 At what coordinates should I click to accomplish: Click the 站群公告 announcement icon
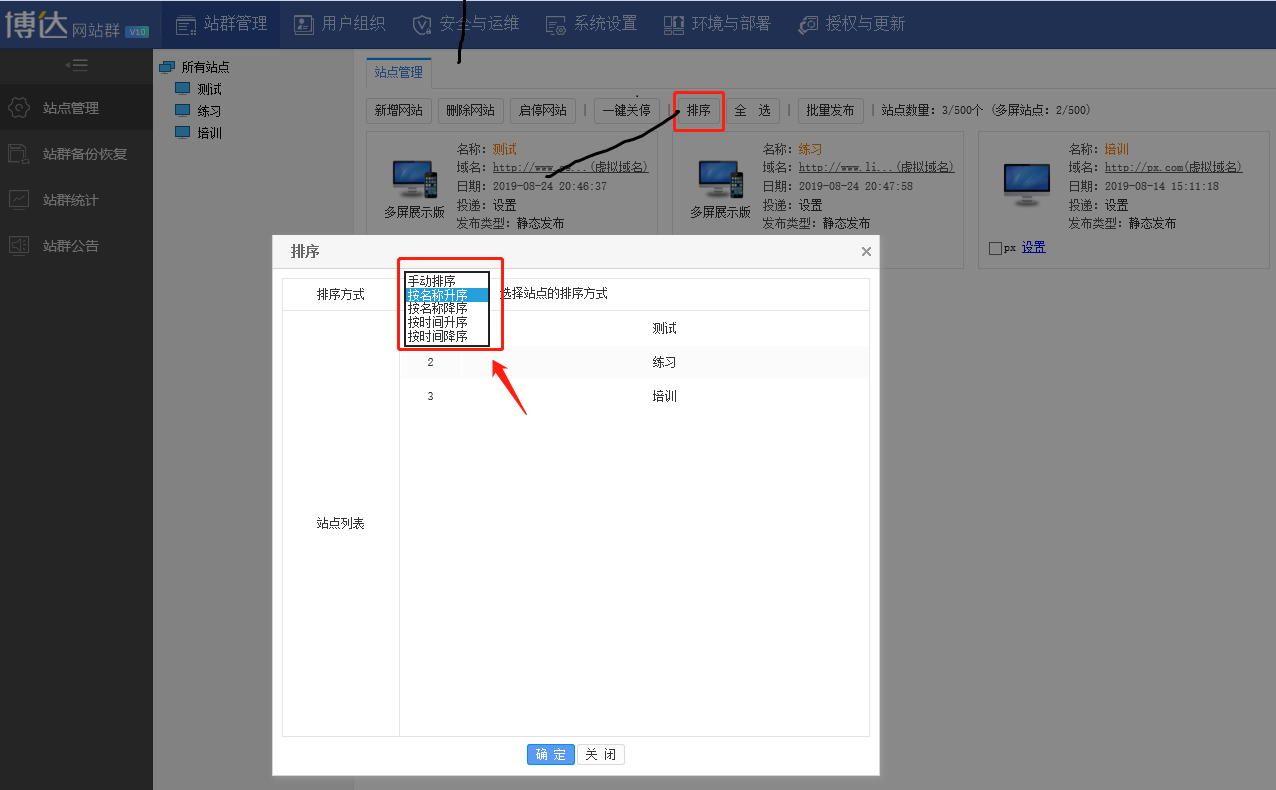[x=18, y=246]
